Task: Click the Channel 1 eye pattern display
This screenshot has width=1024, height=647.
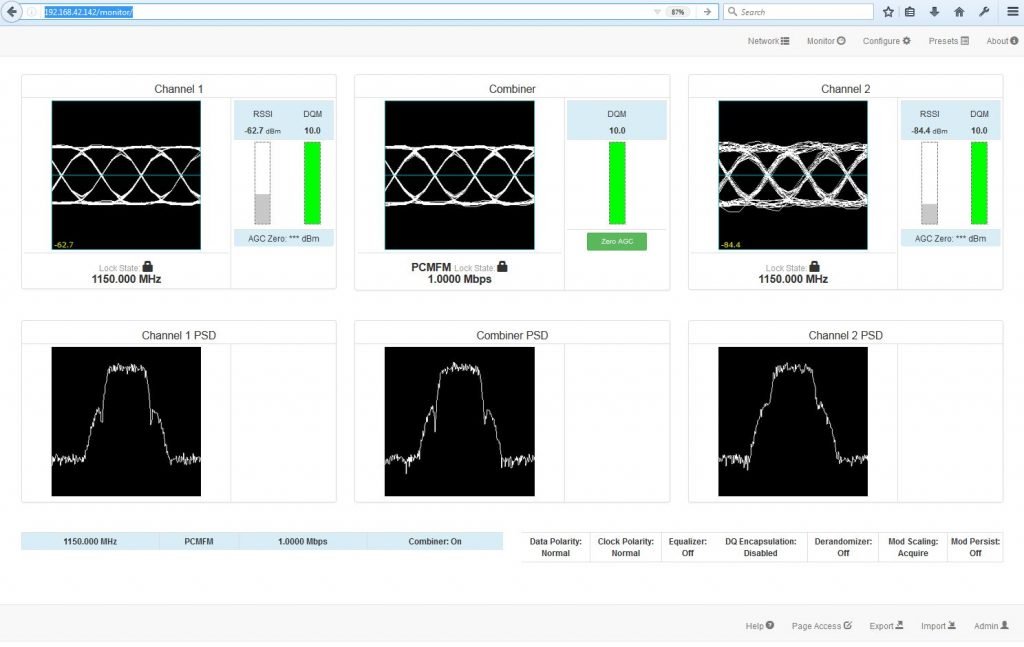Action: [x=126, y=175]
